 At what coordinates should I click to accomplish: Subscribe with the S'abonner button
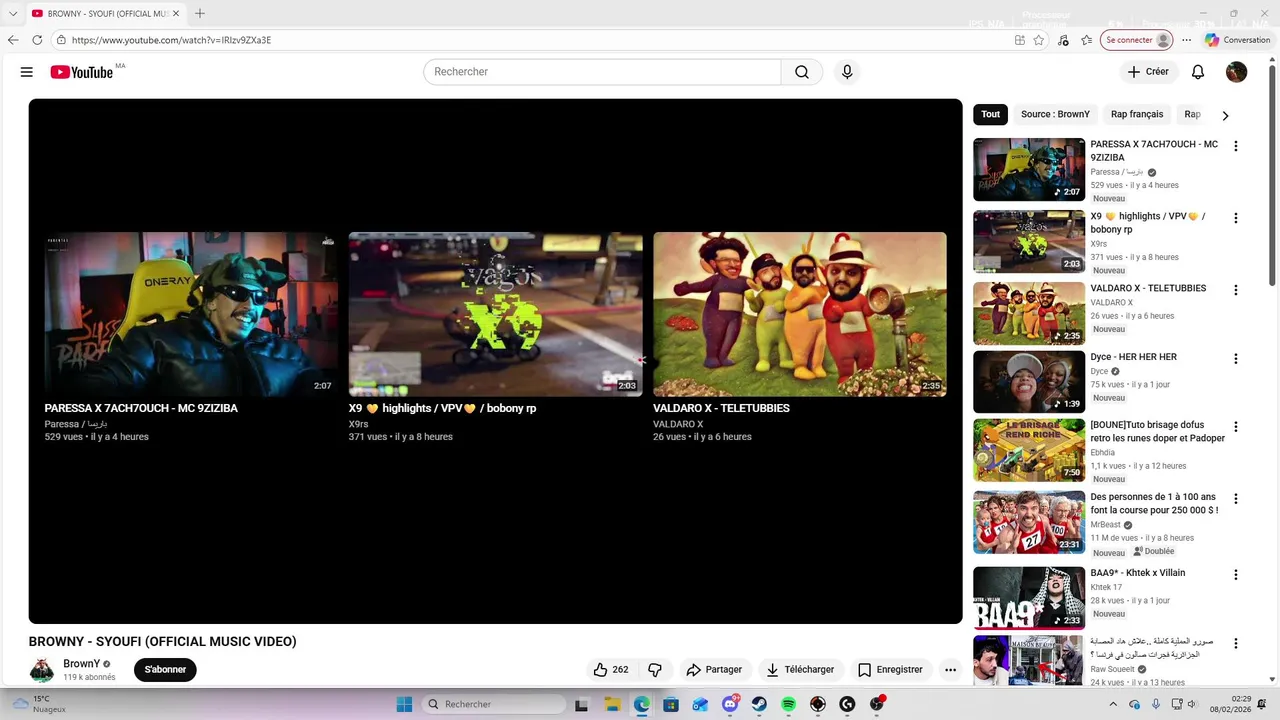(x=165, y=670)
